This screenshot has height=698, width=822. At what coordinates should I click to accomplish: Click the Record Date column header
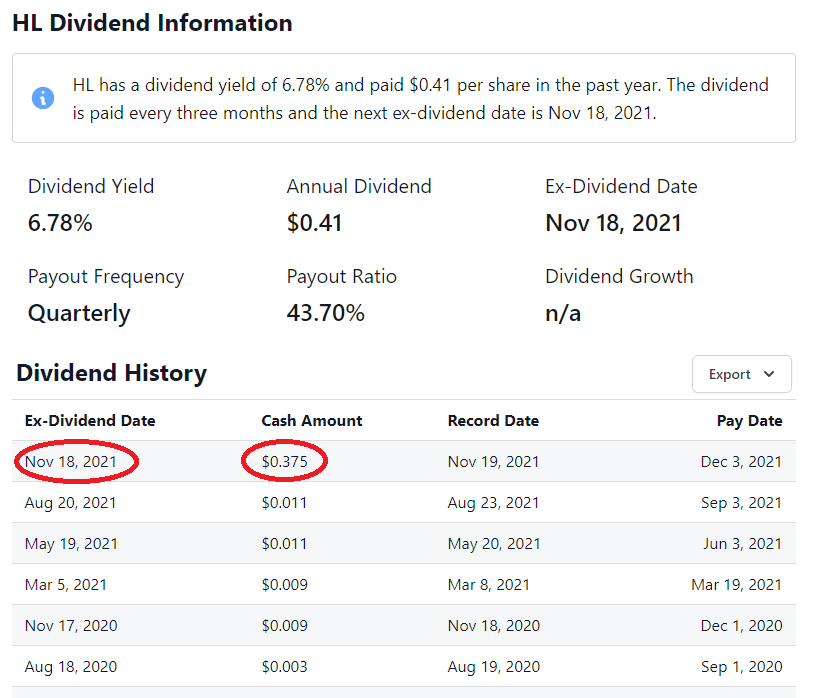click(493, 421)
